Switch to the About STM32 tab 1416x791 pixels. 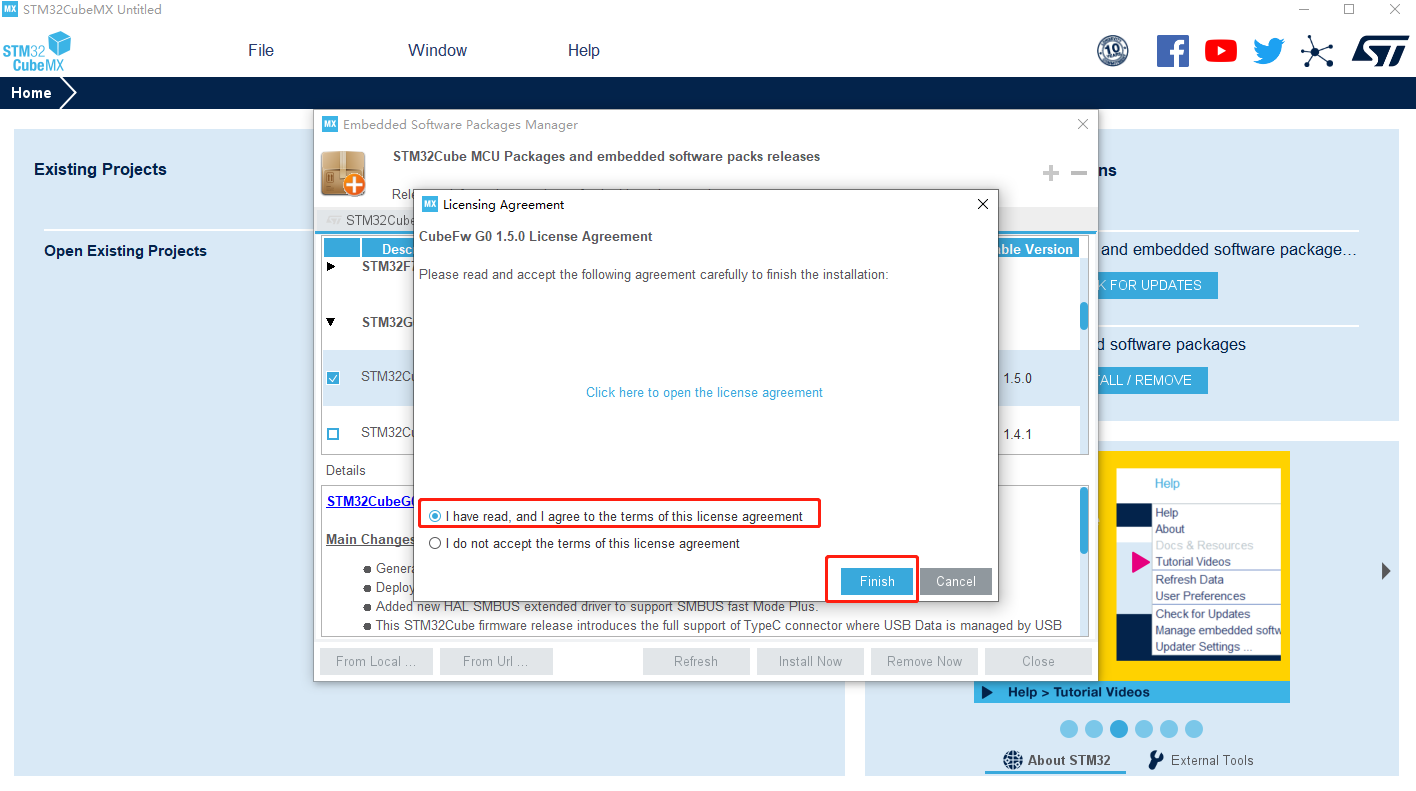[1056, 760]
